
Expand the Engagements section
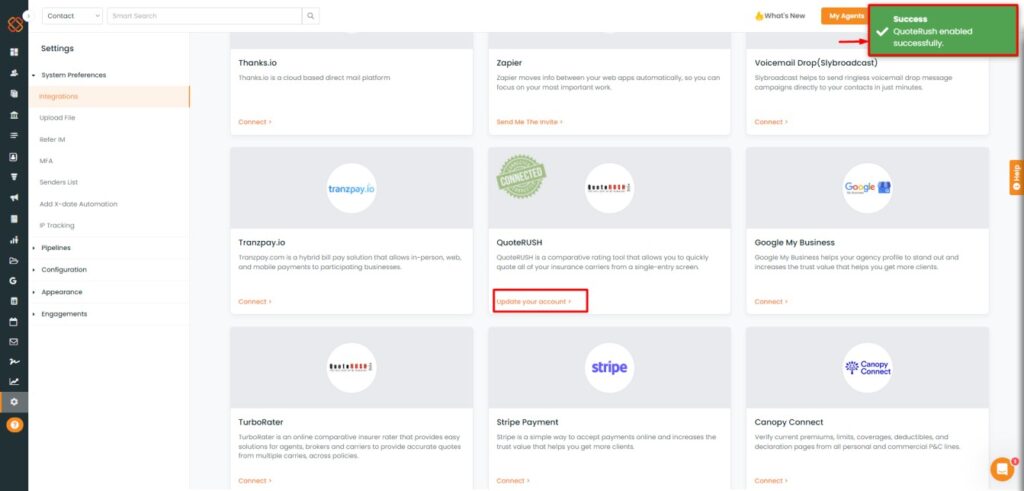[x=64, y=314]
